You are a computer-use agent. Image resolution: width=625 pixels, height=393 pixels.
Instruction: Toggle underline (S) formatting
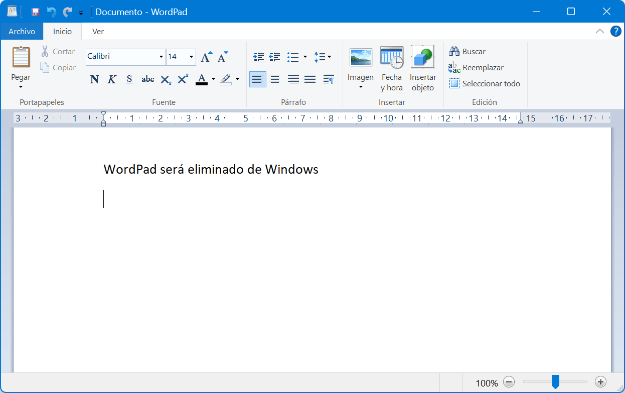pos(129,79)
